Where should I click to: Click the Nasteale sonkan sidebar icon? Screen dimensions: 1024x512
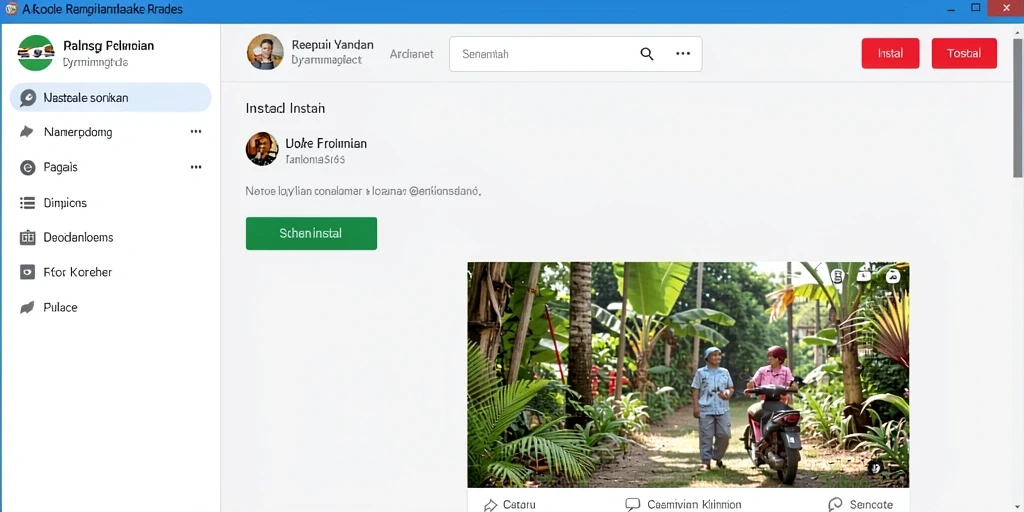pos(28,98)
